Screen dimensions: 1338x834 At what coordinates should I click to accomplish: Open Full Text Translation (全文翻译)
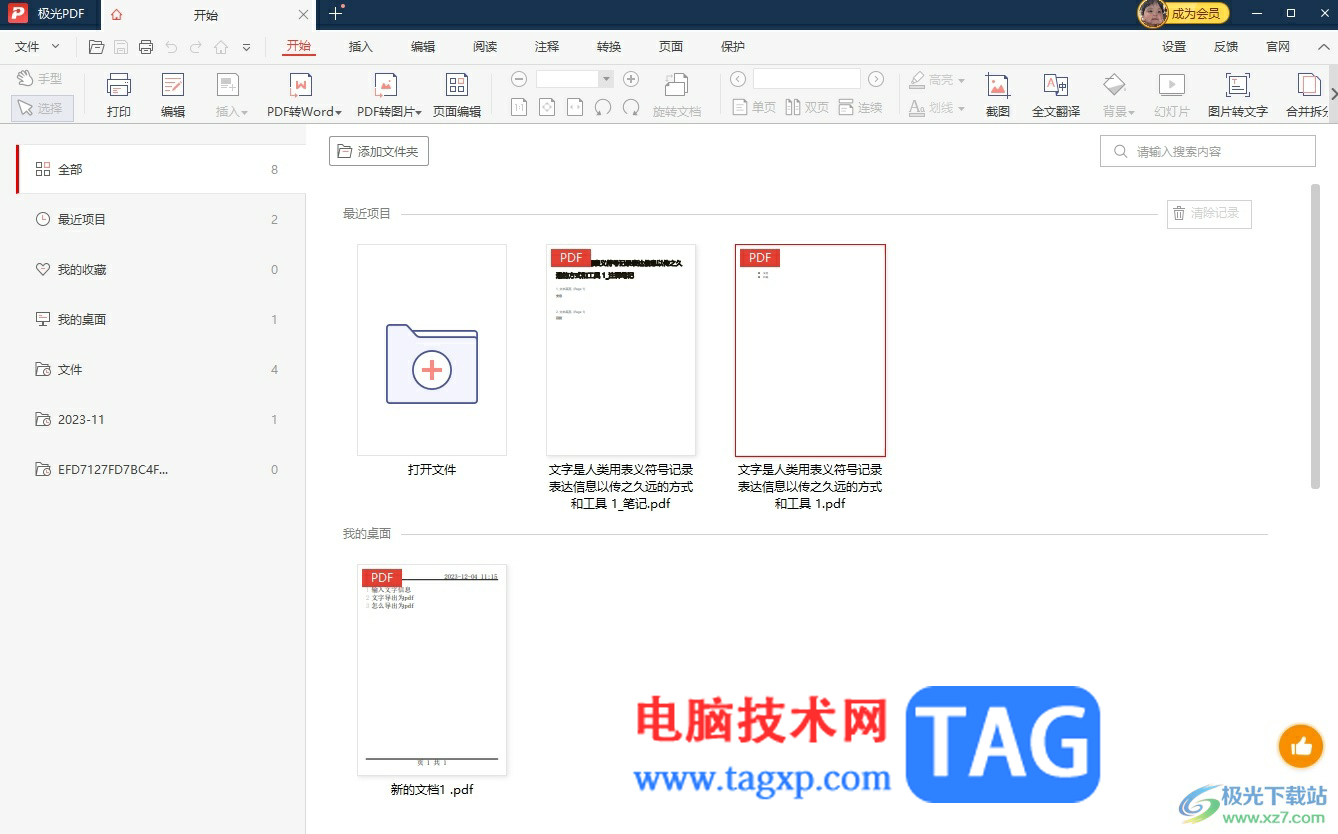[x=1056, y=95]
